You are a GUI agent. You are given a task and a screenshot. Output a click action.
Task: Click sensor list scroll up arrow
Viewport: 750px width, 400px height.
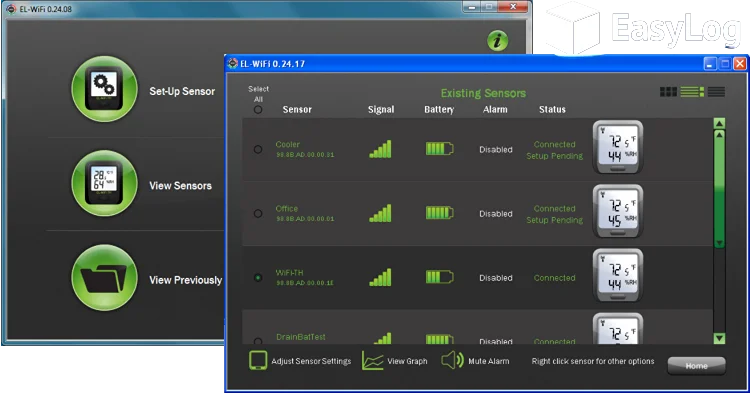click(x=719, y=123)
